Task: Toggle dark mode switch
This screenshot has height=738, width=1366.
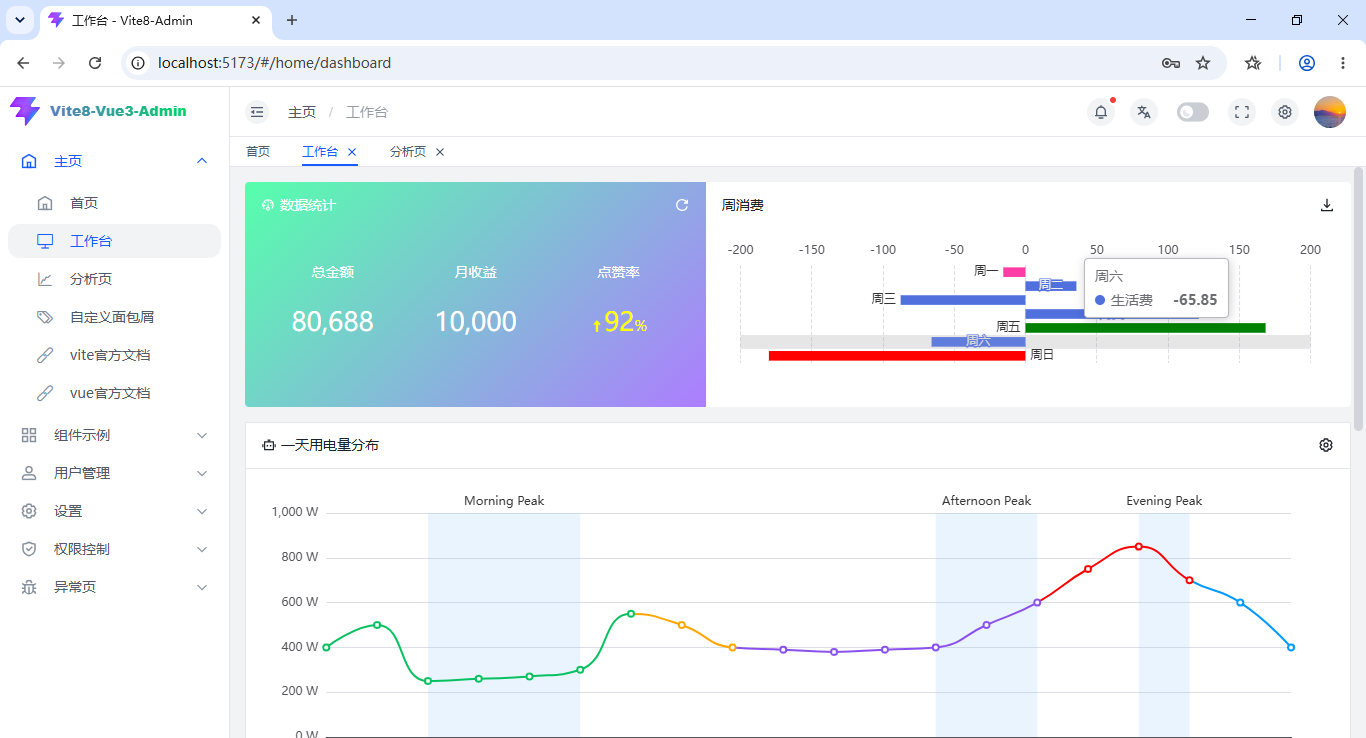Action: (x=1193, y=112)
